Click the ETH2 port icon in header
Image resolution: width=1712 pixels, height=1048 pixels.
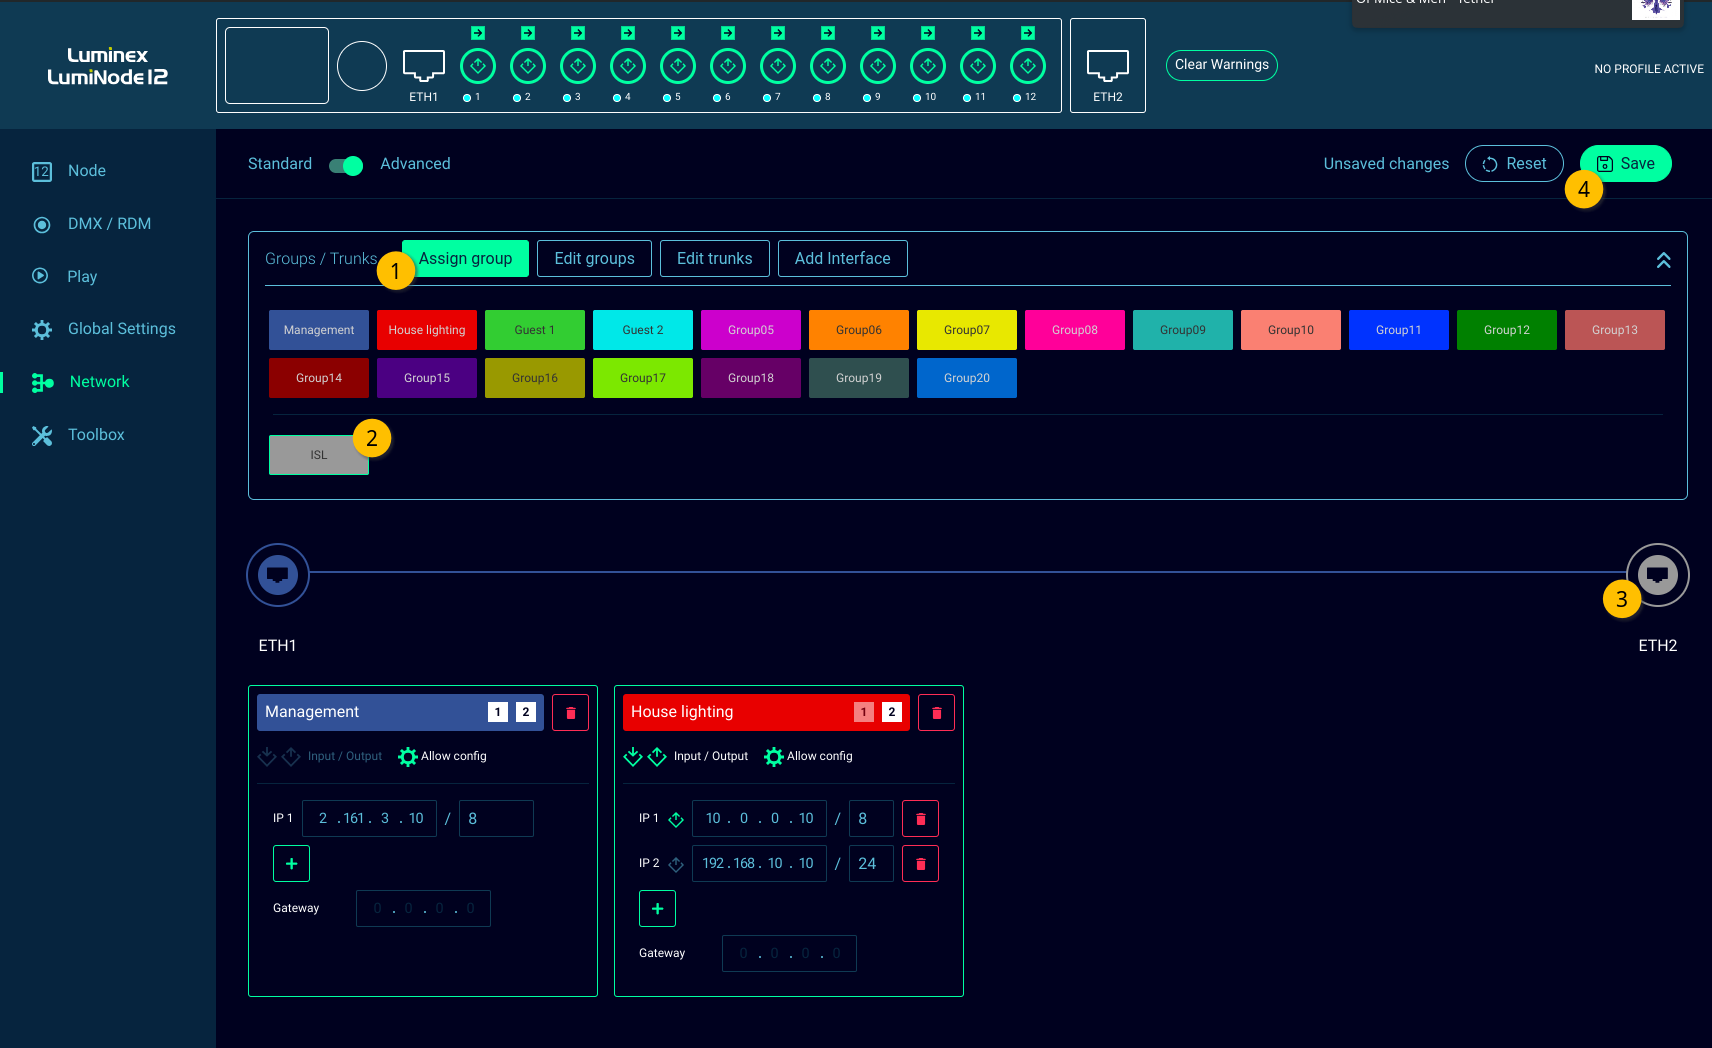(1107, 66)
